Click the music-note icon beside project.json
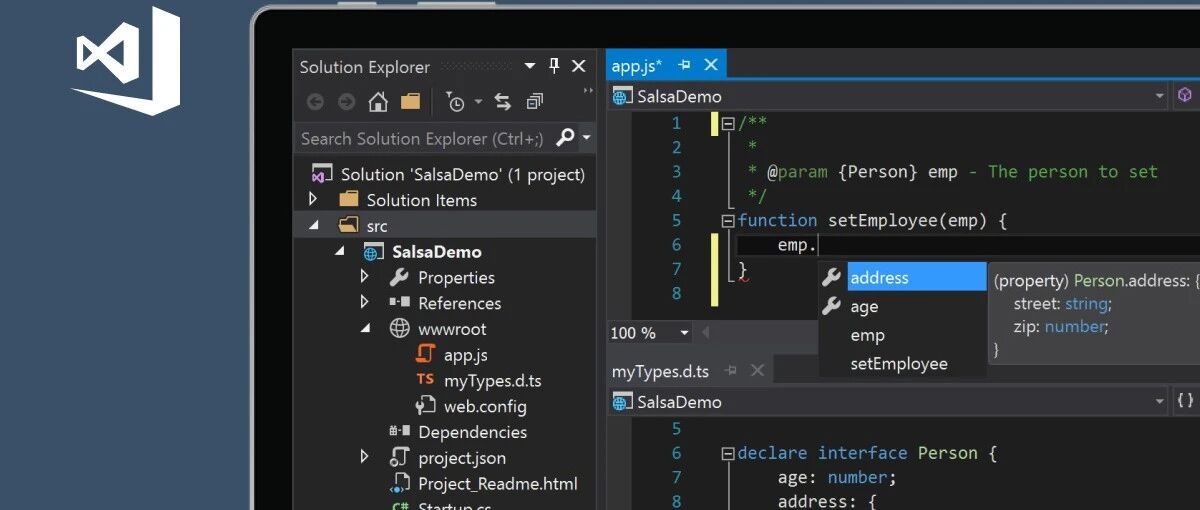 pyautogui.click(x=399, y=458)
